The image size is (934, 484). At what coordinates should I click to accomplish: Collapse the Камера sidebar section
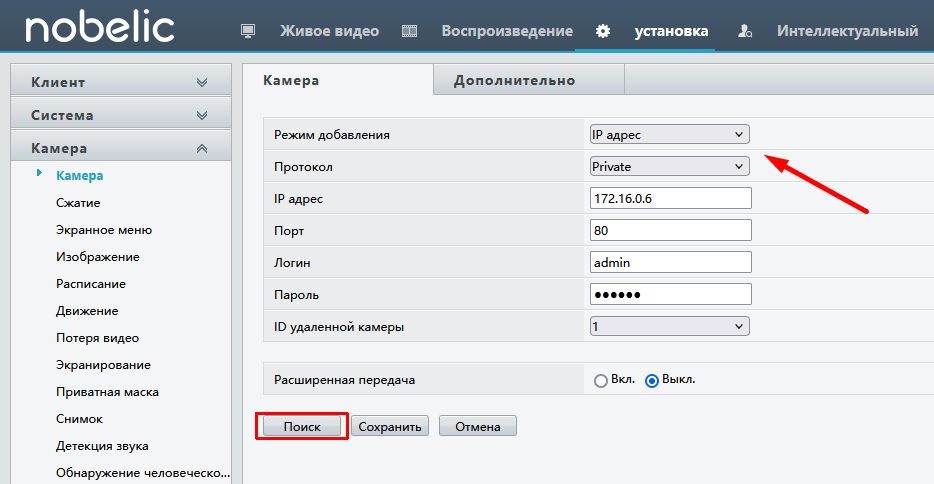[121, 148]
